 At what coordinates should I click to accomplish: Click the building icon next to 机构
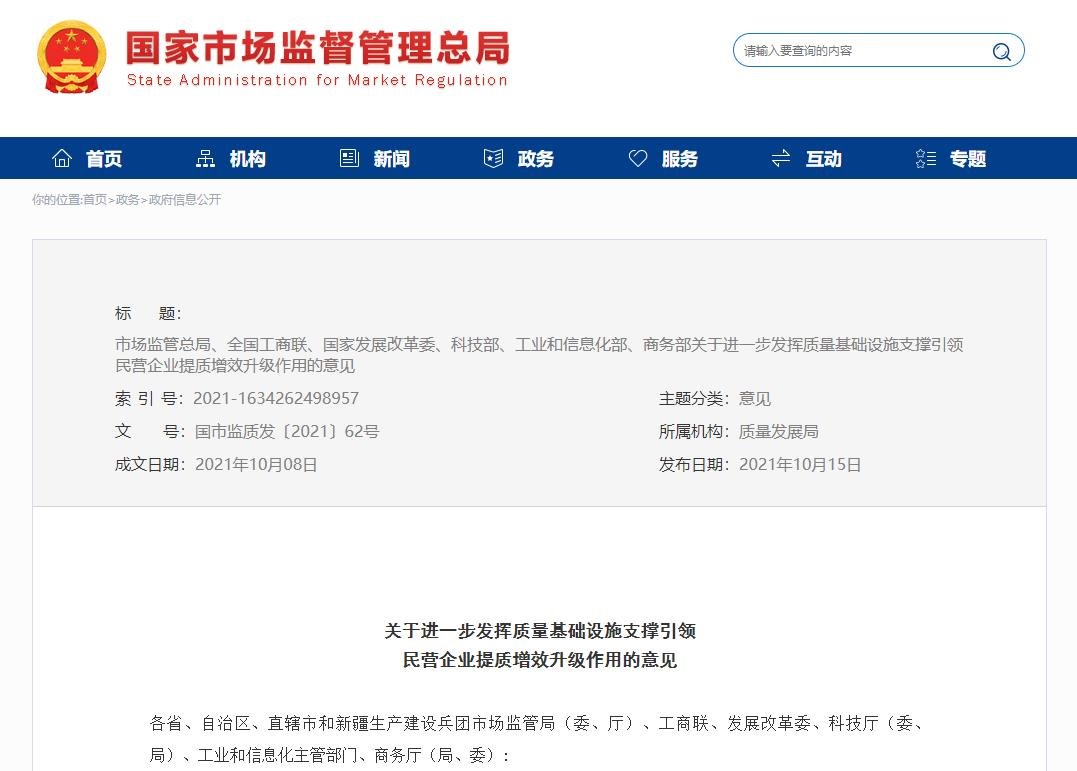coord(204,157)
